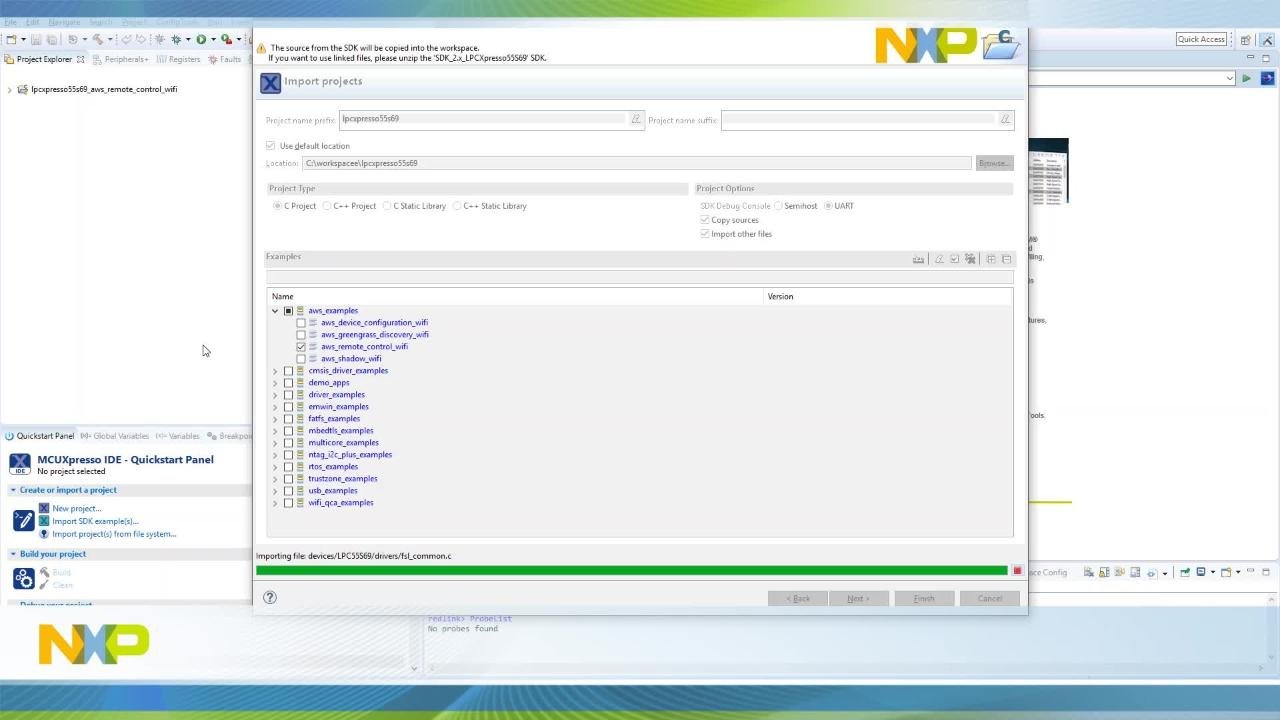Click the Import SDK examples icon
The width and height of the screenshot is (1280, 720).
point(44,521)
